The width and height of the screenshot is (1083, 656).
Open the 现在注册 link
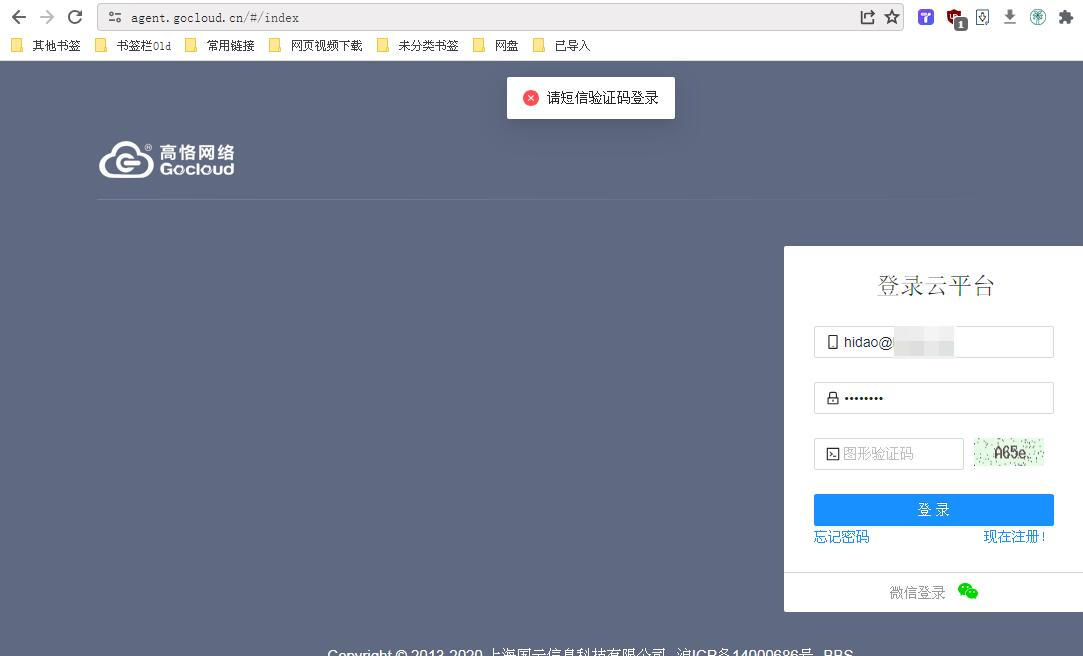point(1015,537)
